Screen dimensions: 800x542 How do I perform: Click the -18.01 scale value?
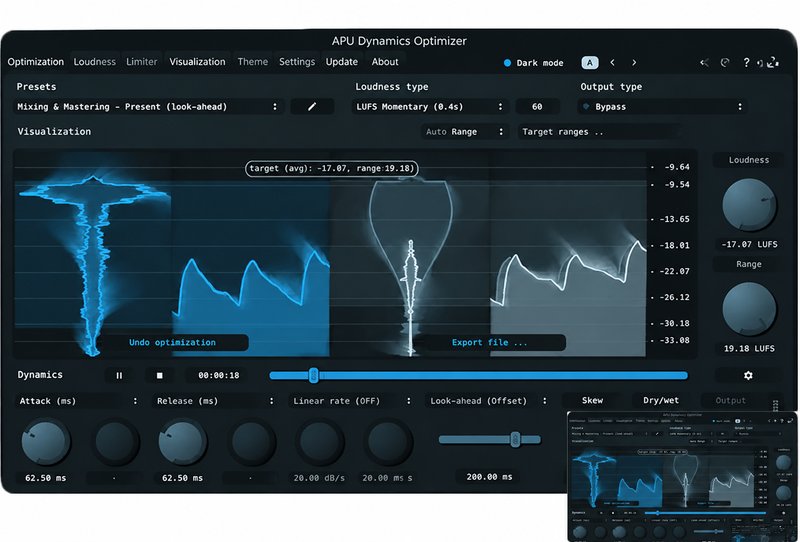pos(674,245)
